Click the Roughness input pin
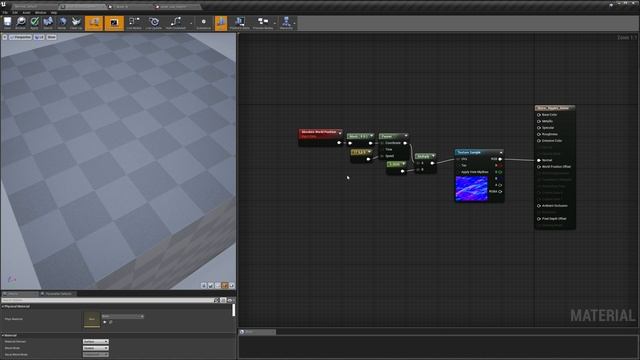The width and height of the screenshot is (640, 360). 539,134
